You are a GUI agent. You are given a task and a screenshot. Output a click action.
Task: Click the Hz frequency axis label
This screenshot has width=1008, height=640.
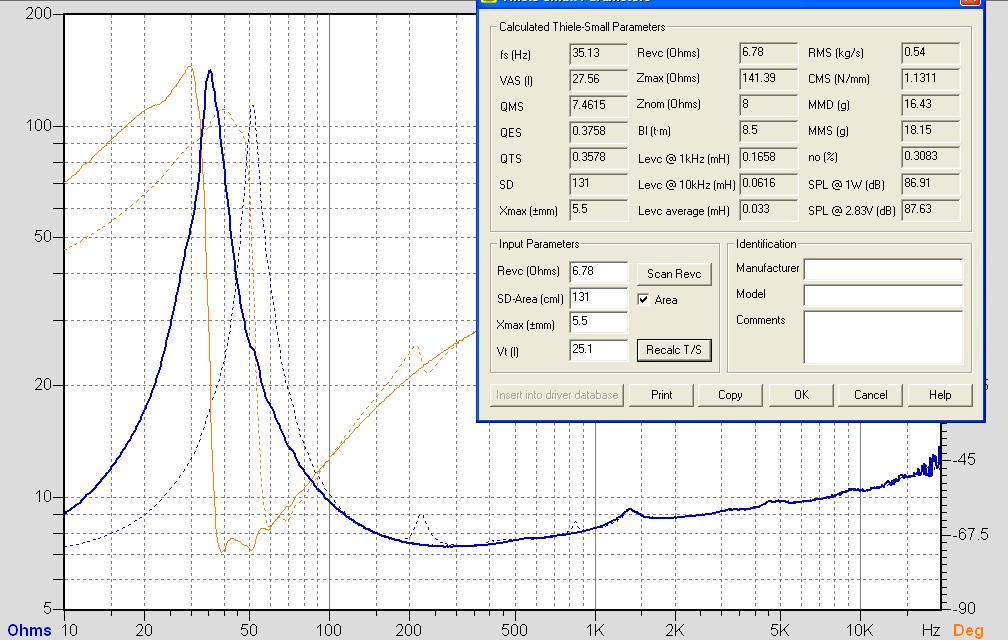[x=931, y=630]
